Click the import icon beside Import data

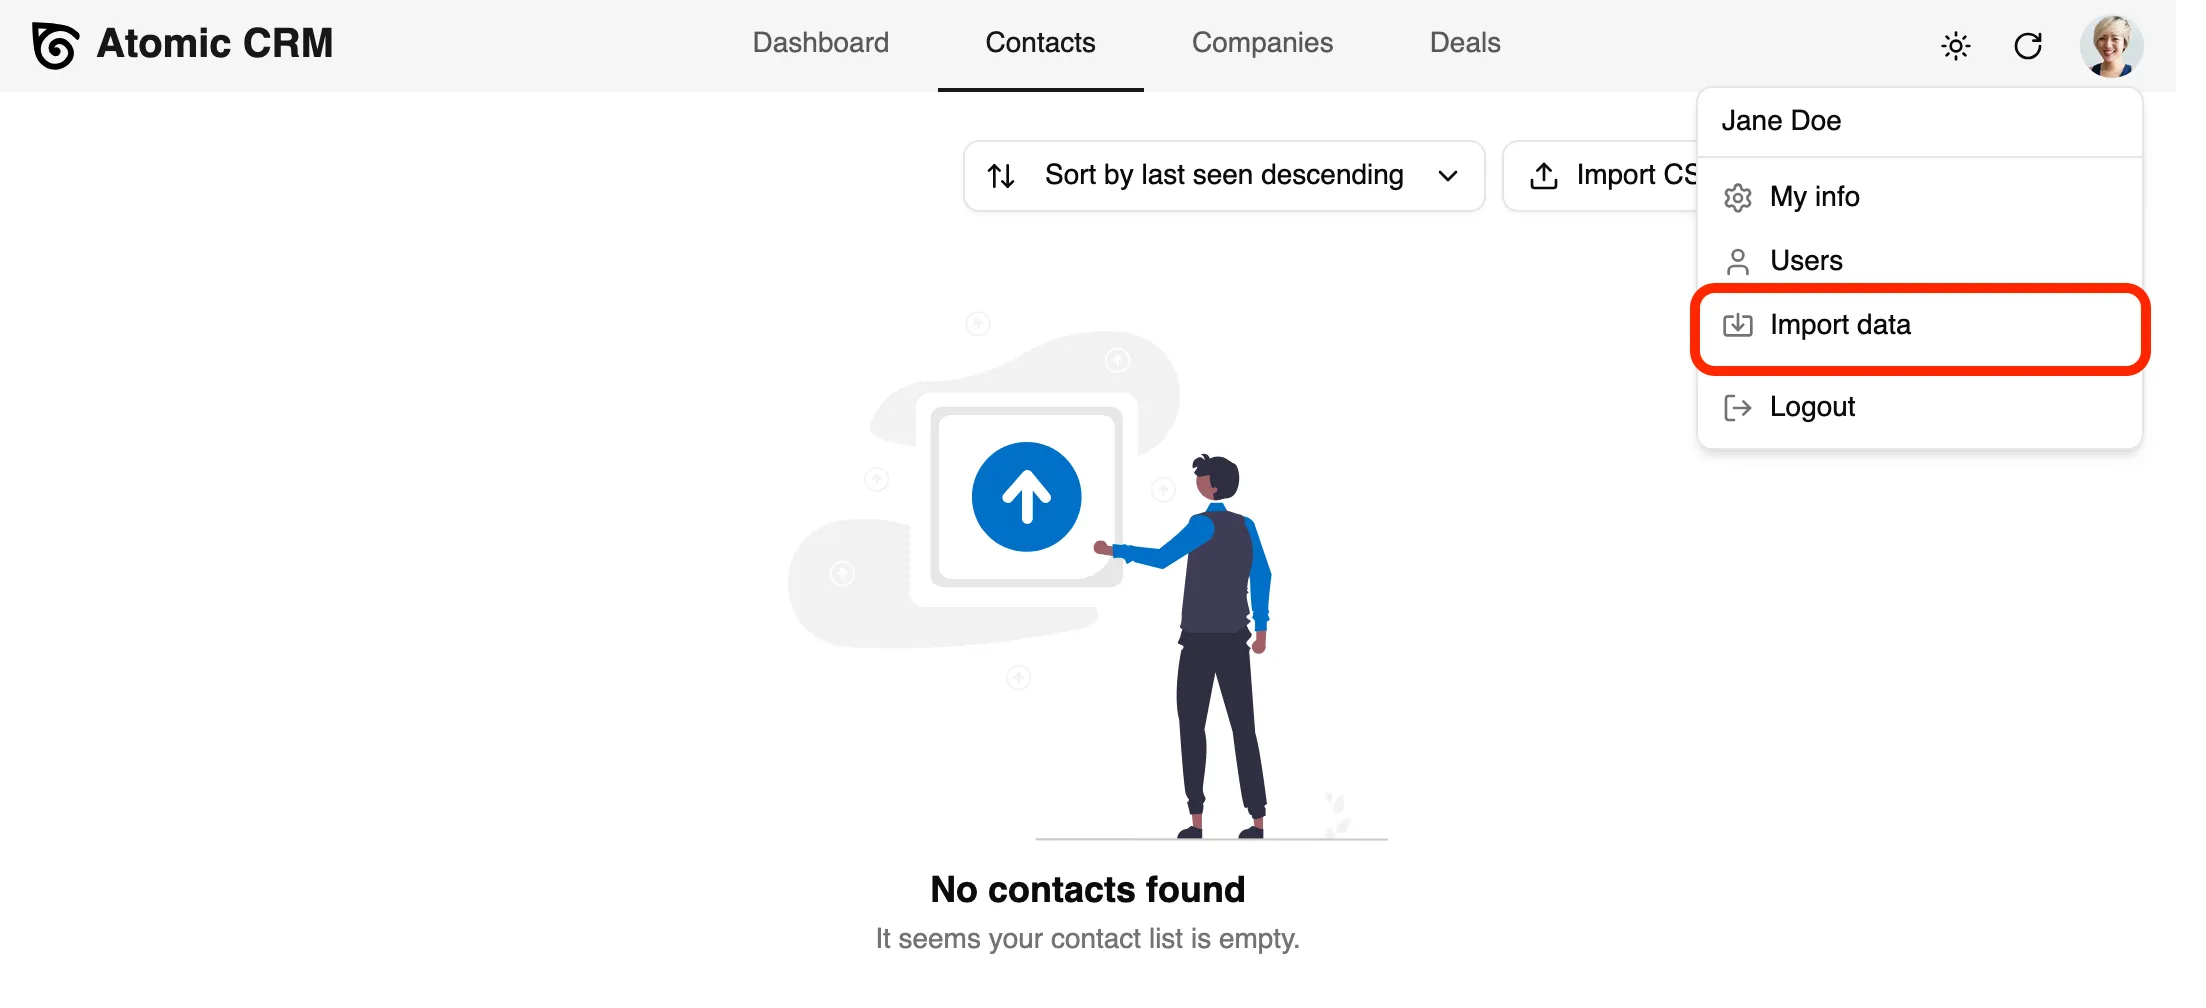pos(1738,325)
